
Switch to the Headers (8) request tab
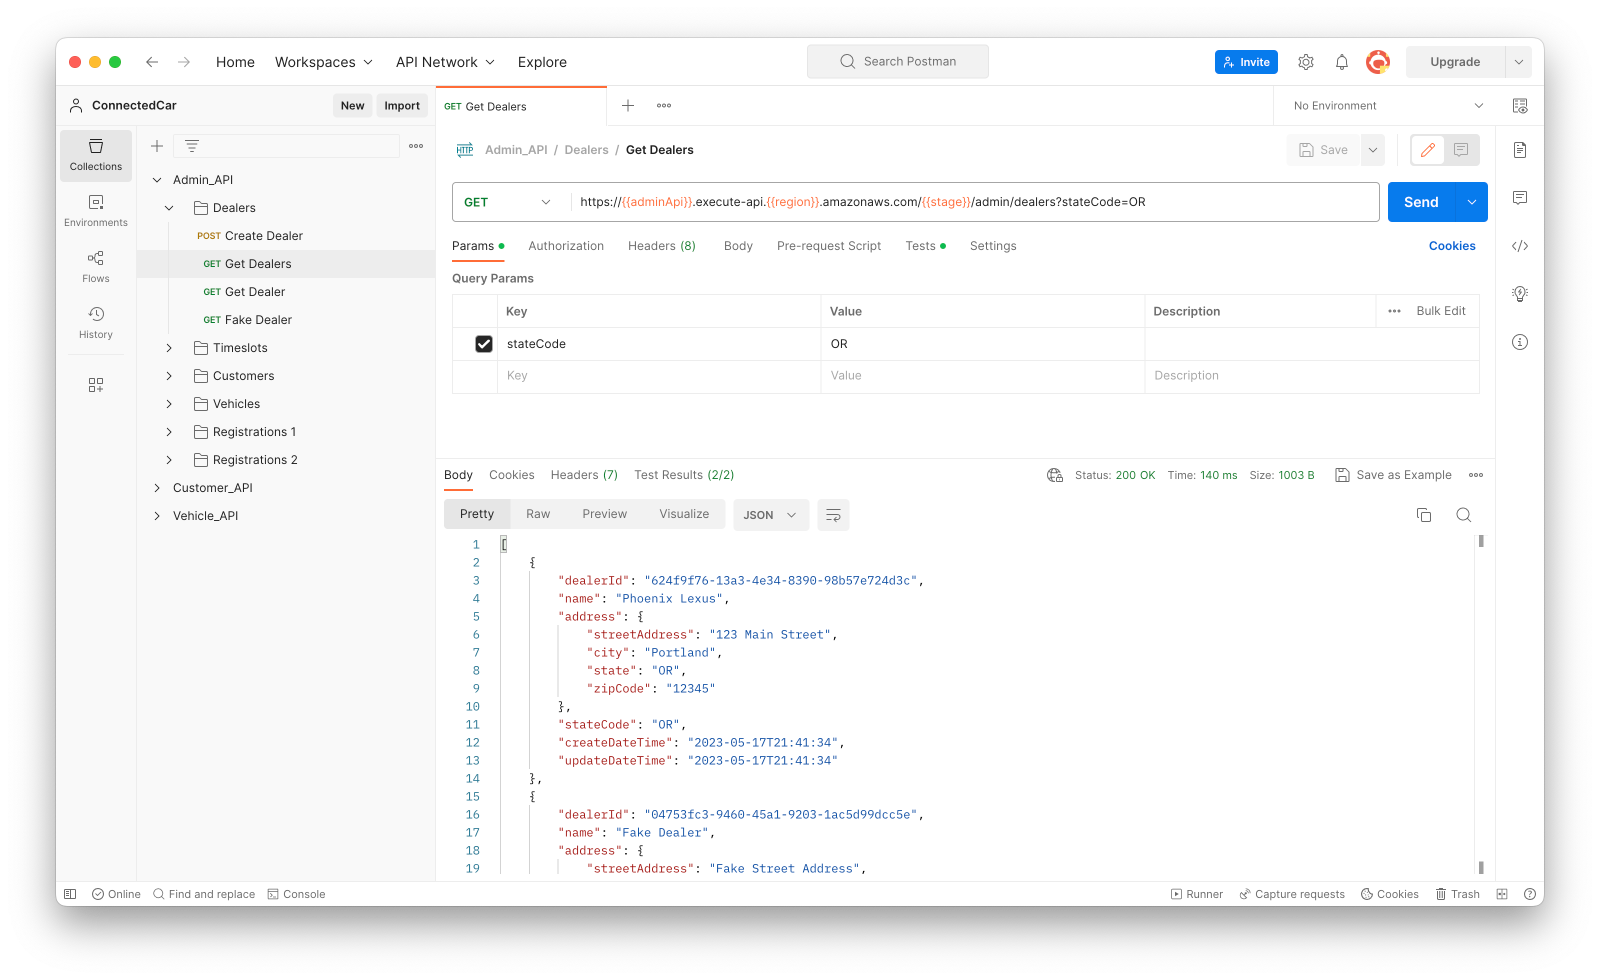coord(662,246)
